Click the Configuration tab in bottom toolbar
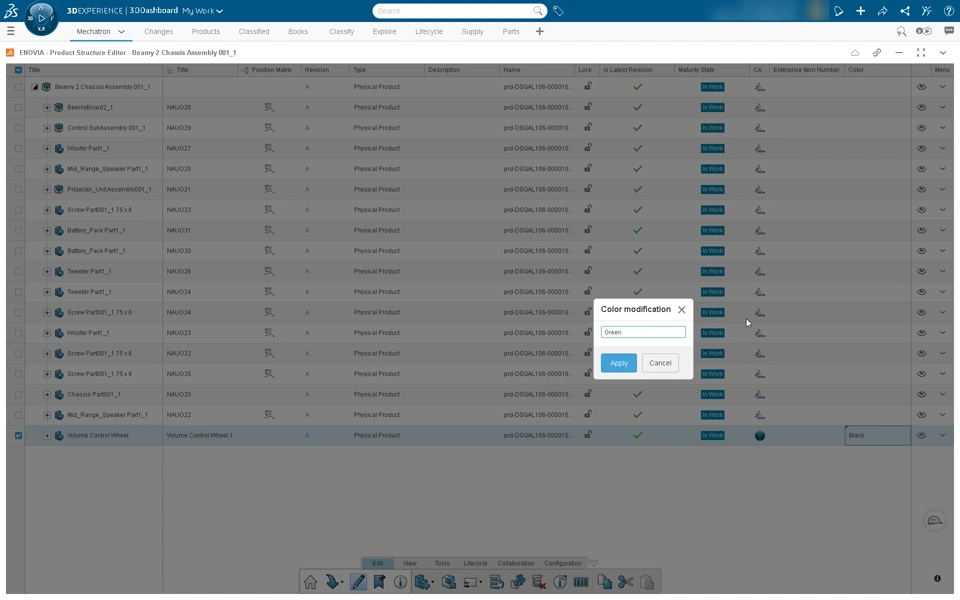 (563, 563)
